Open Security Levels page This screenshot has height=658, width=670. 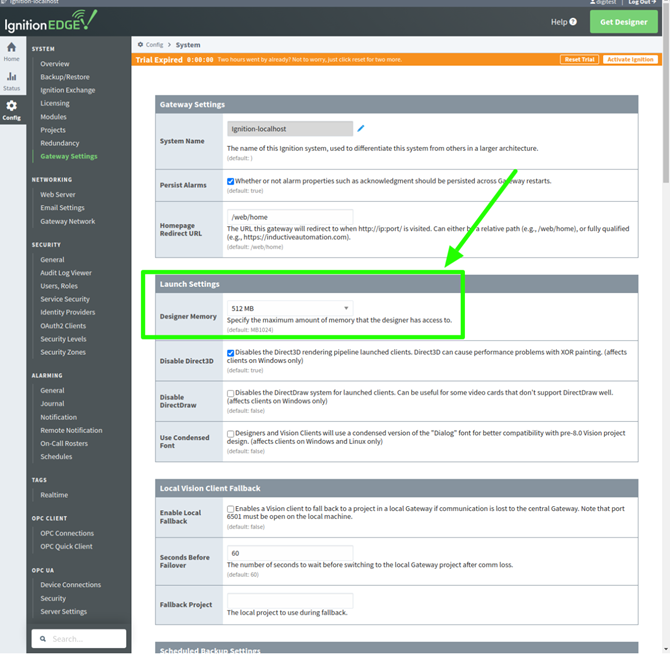[x=63, y=339]
